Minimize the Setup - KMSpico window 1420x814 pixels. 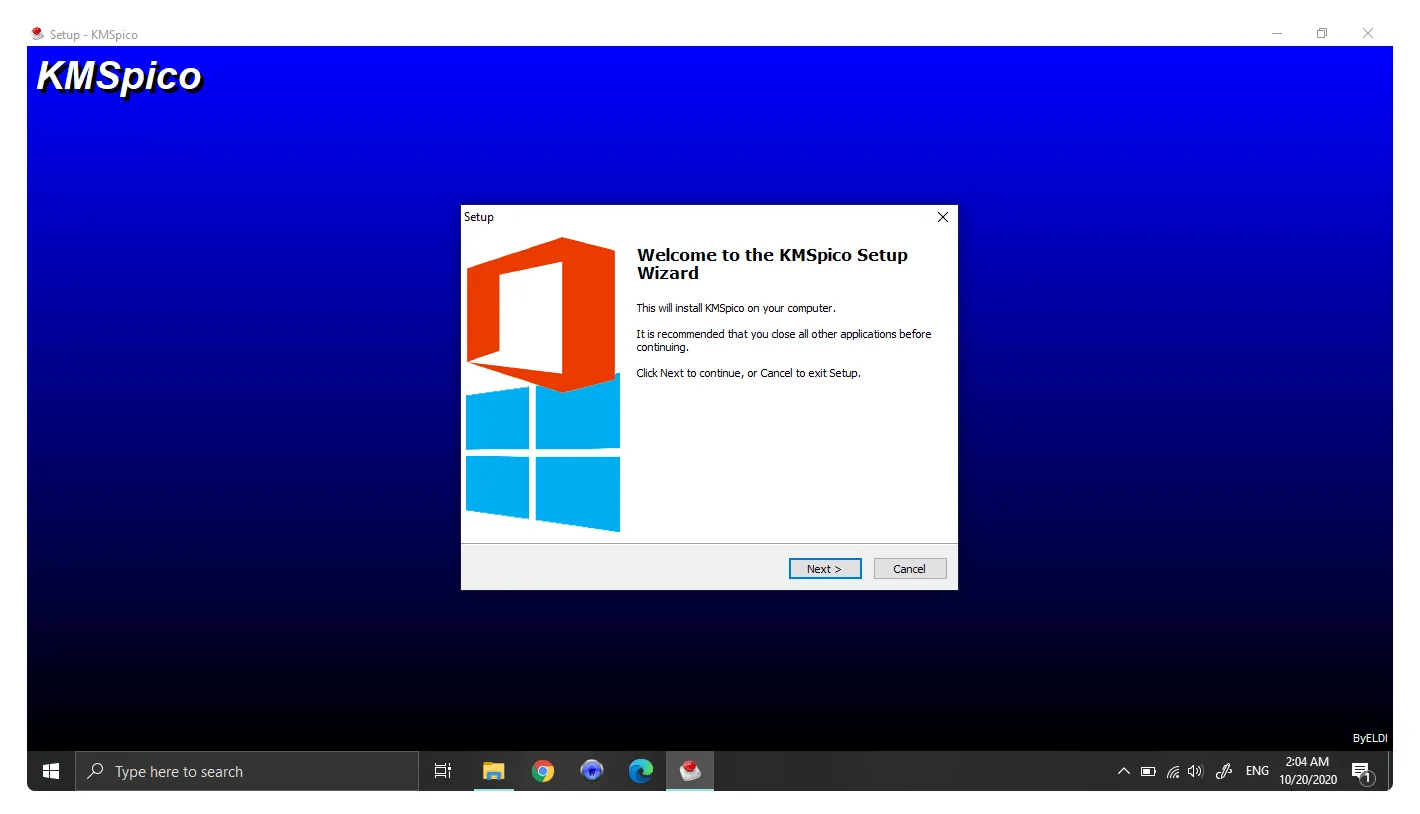1277,34
